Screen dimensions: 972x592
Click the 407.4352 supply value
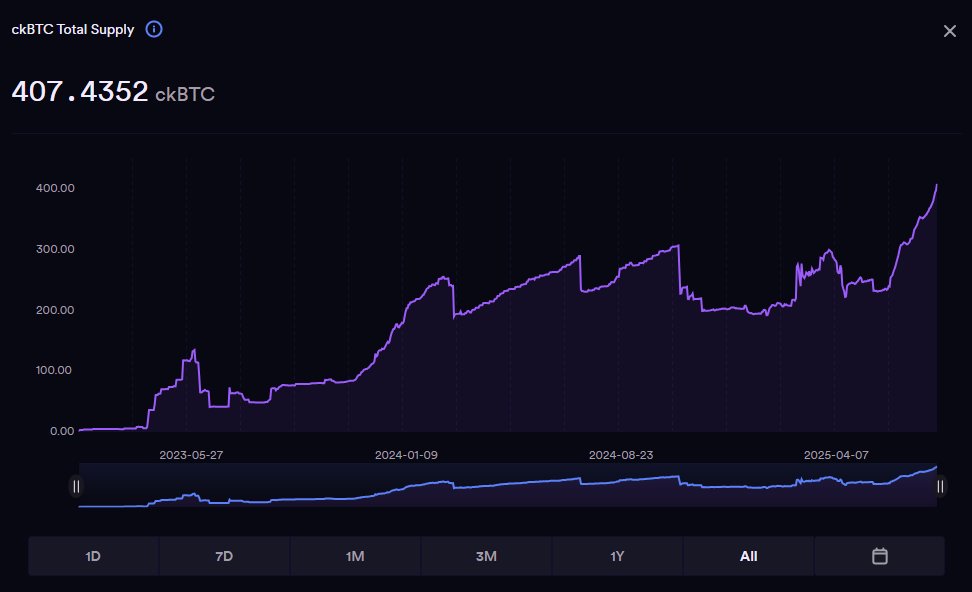[x=79, y=92]
